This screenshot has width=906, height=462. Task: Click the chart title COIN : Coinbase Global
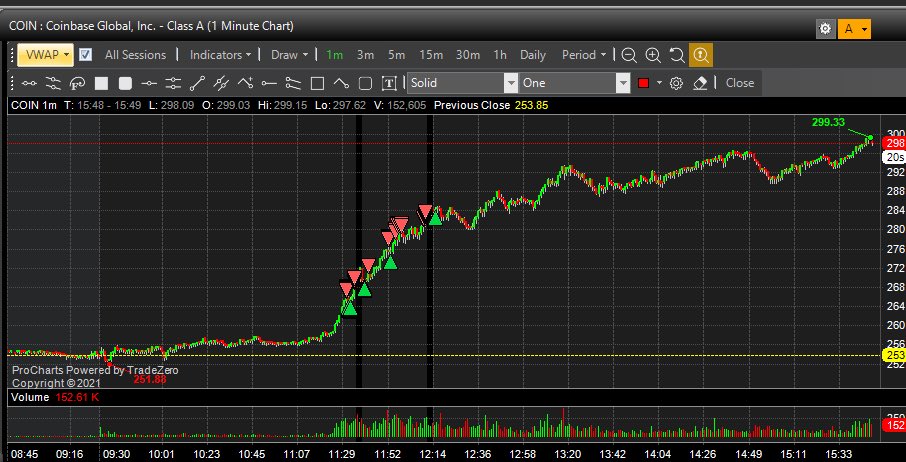(151, 26)
